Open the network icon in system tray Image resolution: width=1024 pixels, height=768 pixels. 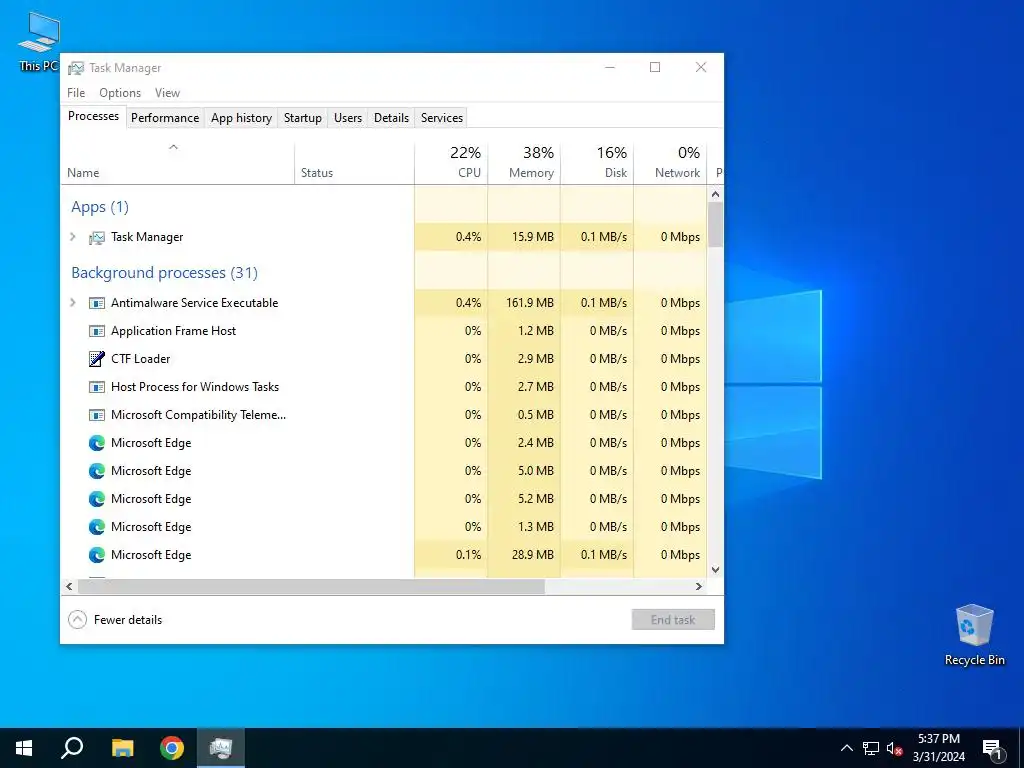[871, 748]
